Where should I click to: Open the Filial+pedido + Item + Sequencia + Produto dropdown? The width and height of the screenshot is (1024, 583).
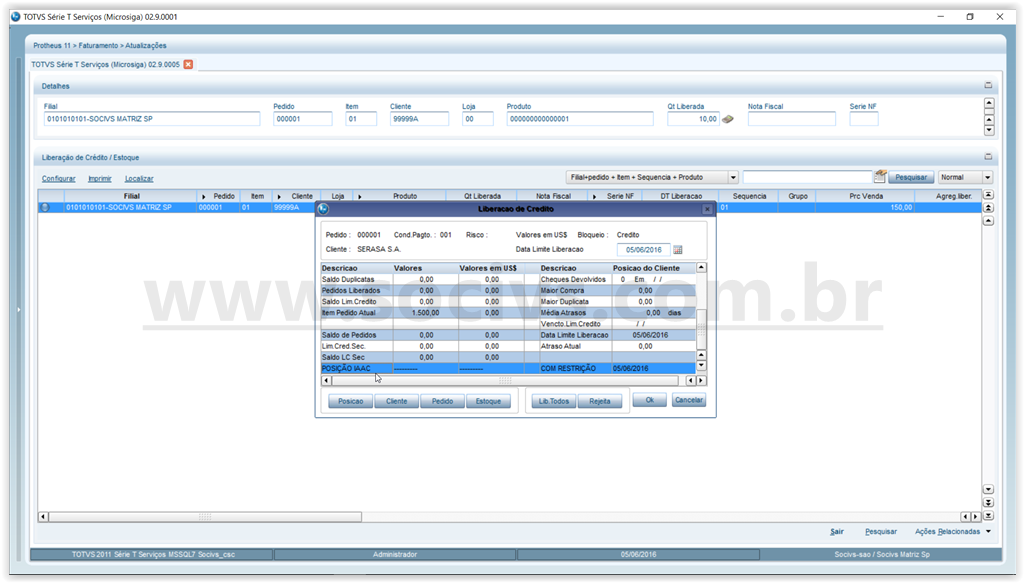pos(733,177)
